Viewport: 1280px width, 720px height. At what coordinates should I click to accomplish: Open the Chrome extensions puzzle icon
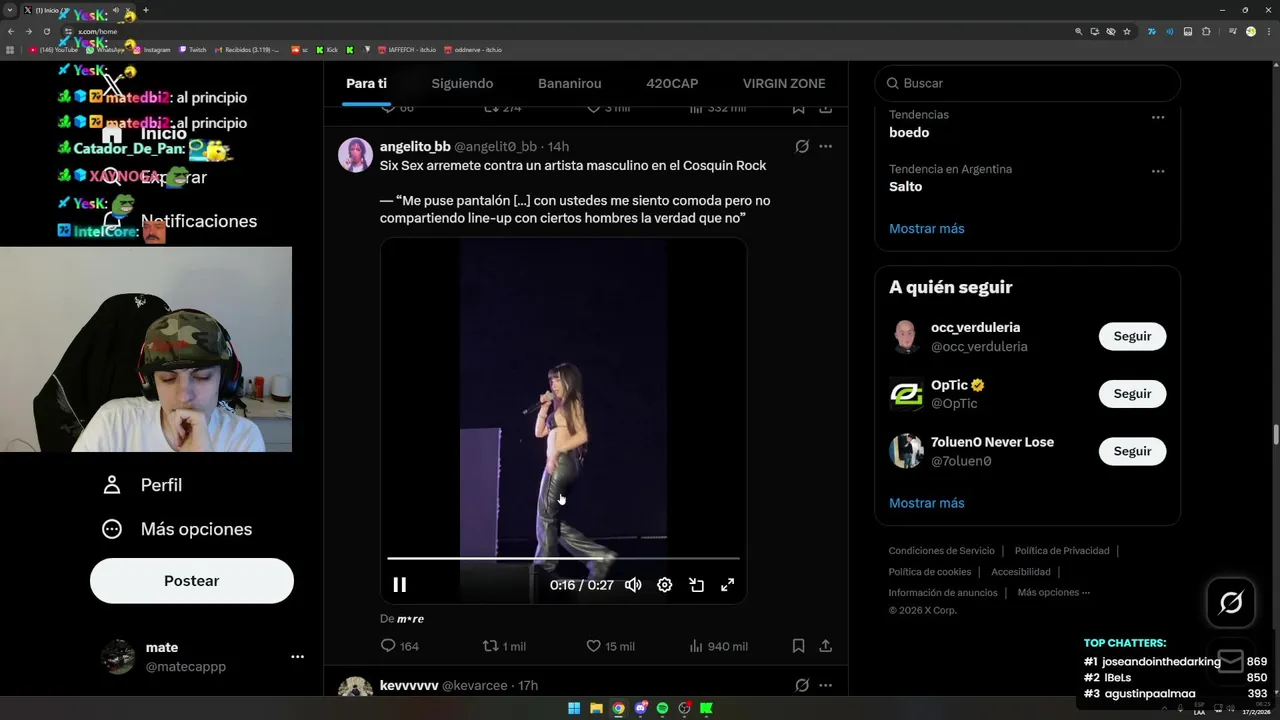point(1206,31)
